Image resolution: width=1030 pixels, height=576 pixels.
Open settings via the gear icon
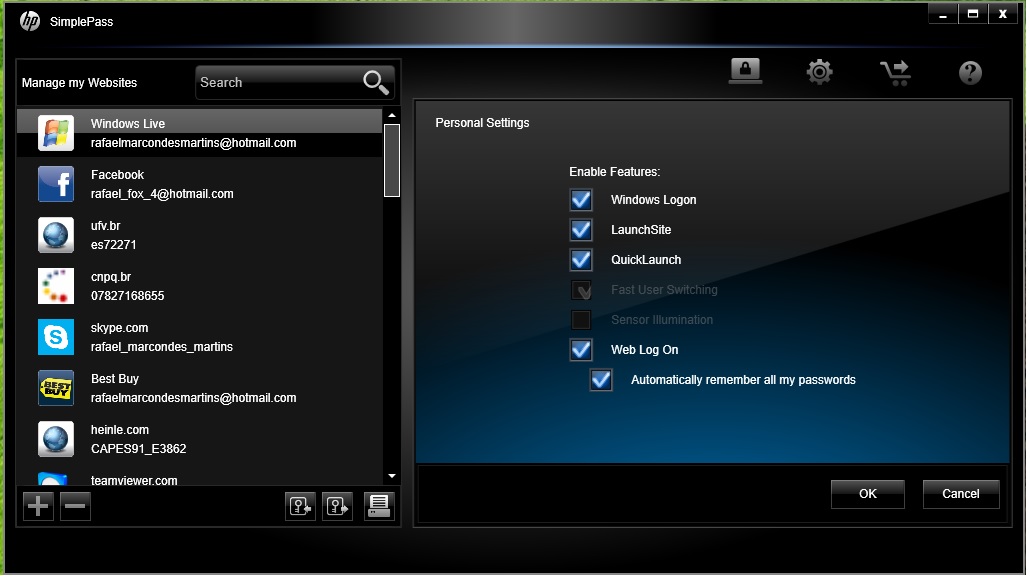click(x=819, y=72)
